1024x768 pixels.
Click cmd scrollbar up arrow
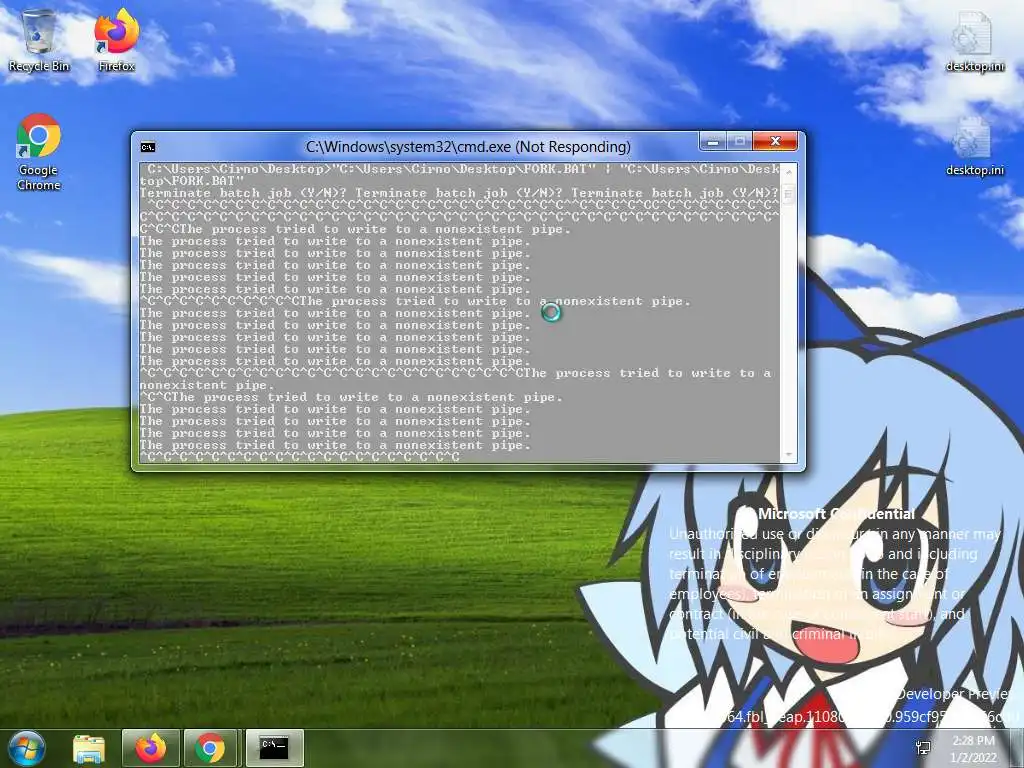[x=788, y=172]
